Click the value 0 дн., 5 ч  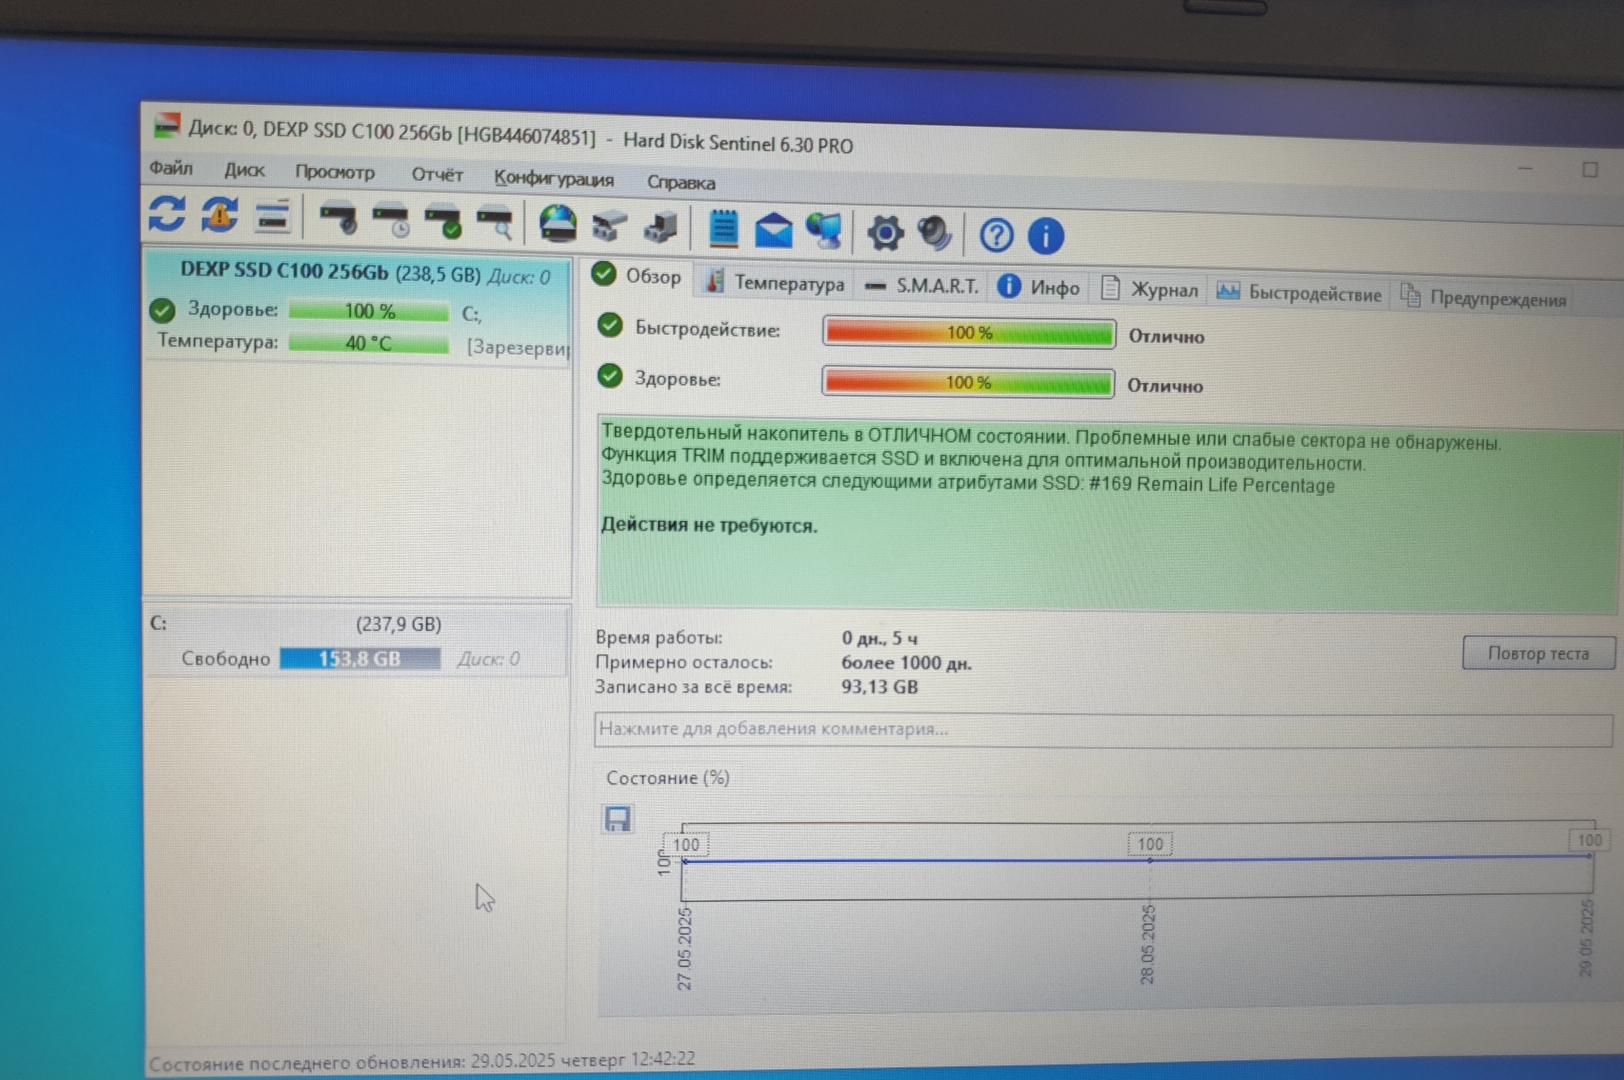880,638
